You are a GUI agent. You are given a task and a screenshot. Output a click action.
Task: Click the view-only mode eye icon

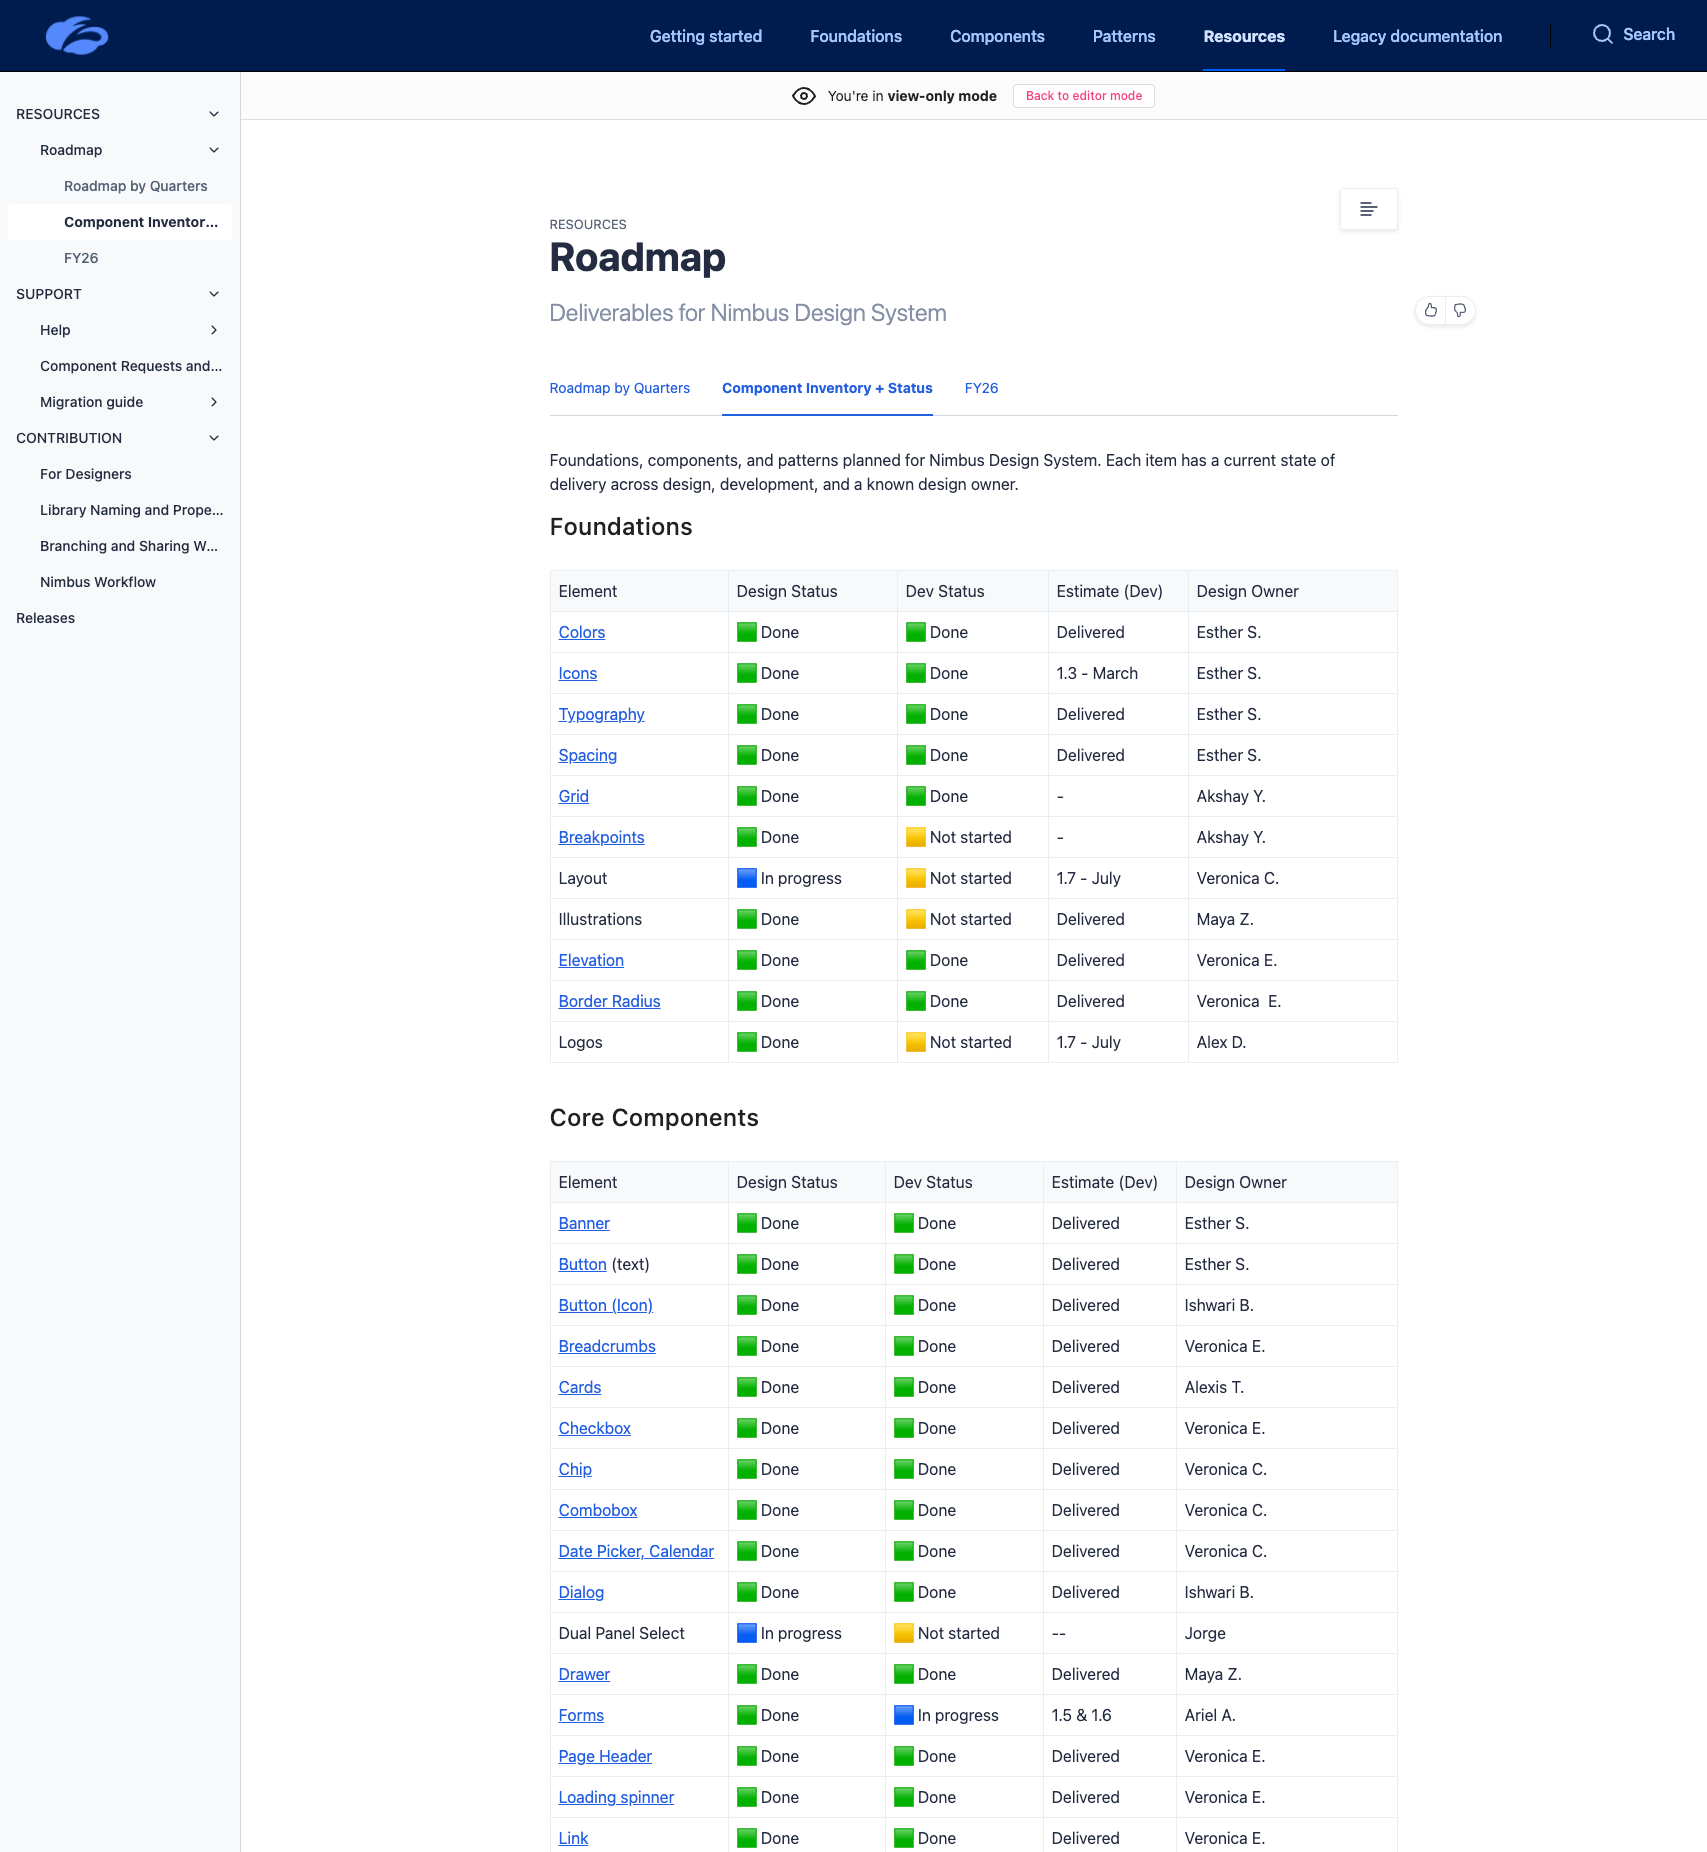click(x=804, y=96)
